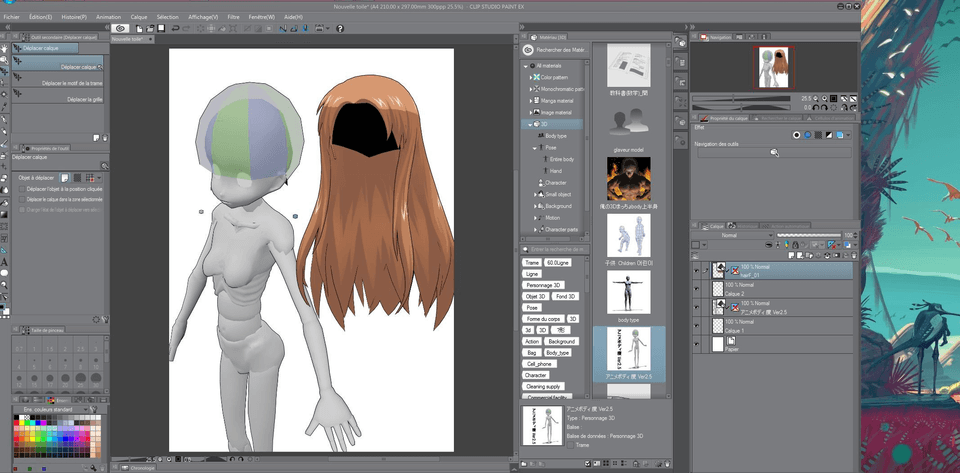
Task: Create new raster layer icon in Layer panel
Action: pos(792,255)
